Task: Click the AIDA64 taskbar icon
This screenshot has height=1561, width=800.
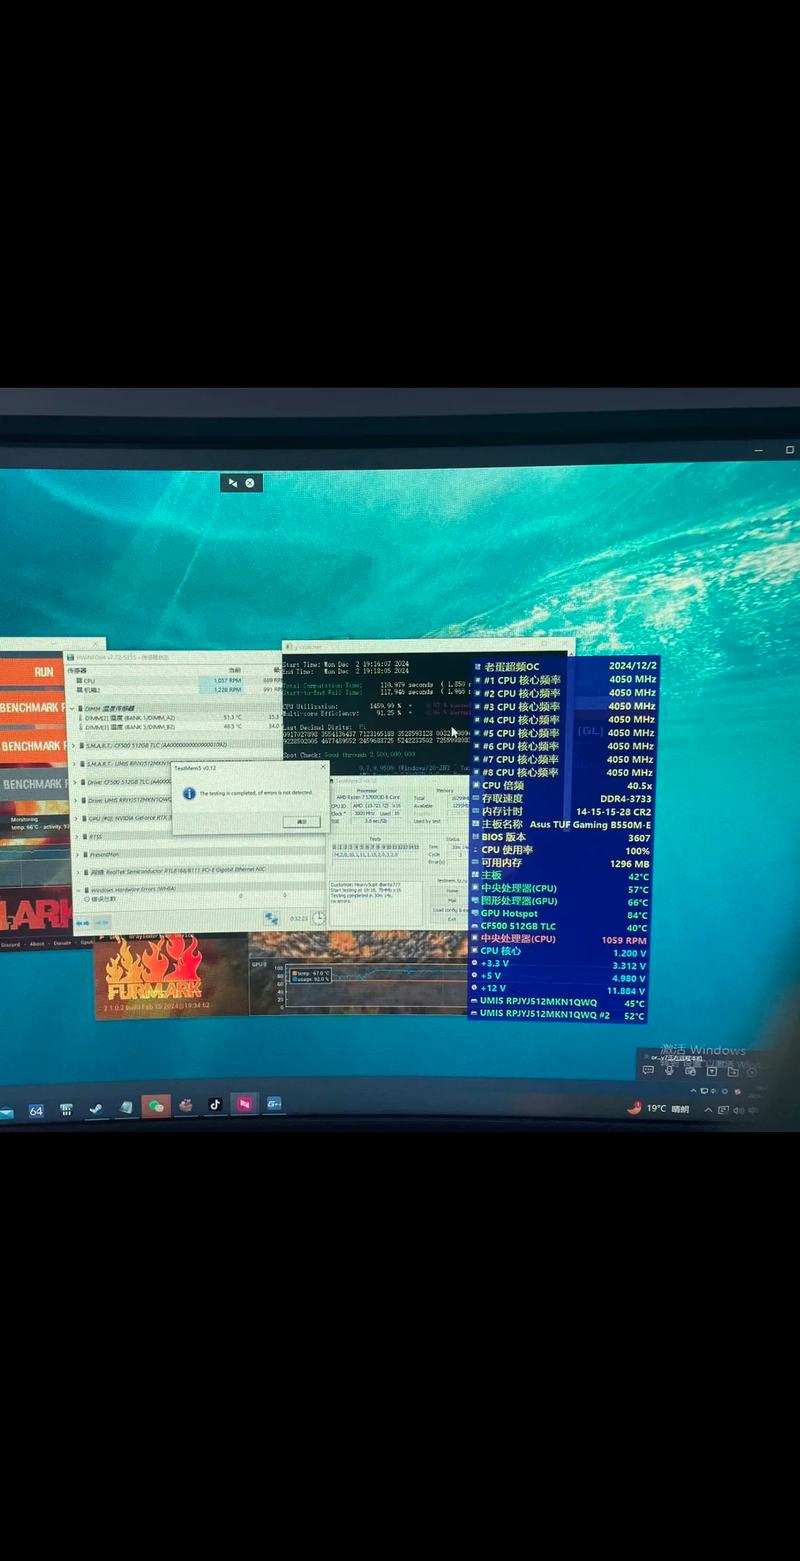Action: pos(36,1110)
